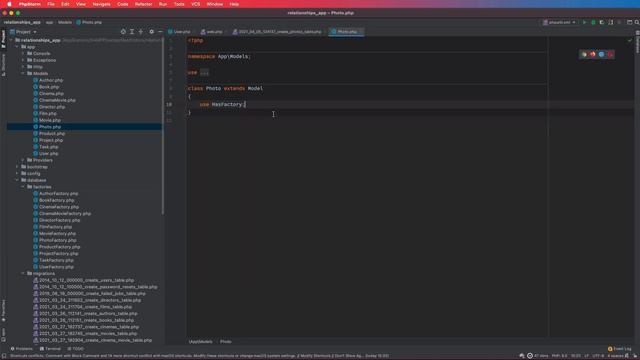The height and width of the screenshot is (360, 640).
Task: Click the collapse all icon in Project panel header
Action: pyautogui.click(x=141, y=31)
